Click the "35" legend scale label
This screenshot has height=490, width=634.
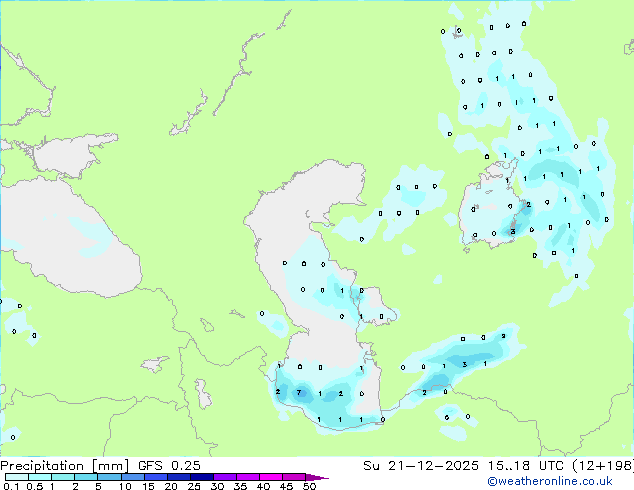(241, 486)
